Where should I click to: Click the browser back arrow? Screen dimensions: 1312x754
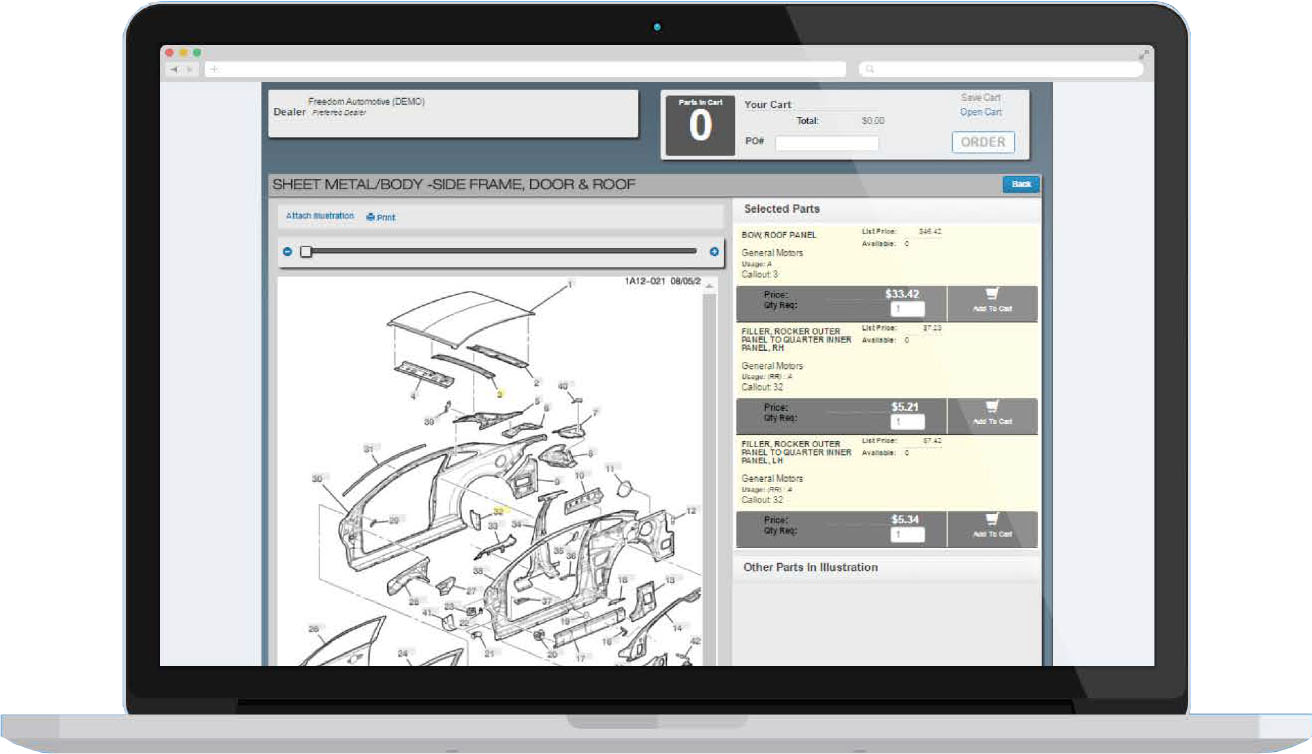[174, 70]
